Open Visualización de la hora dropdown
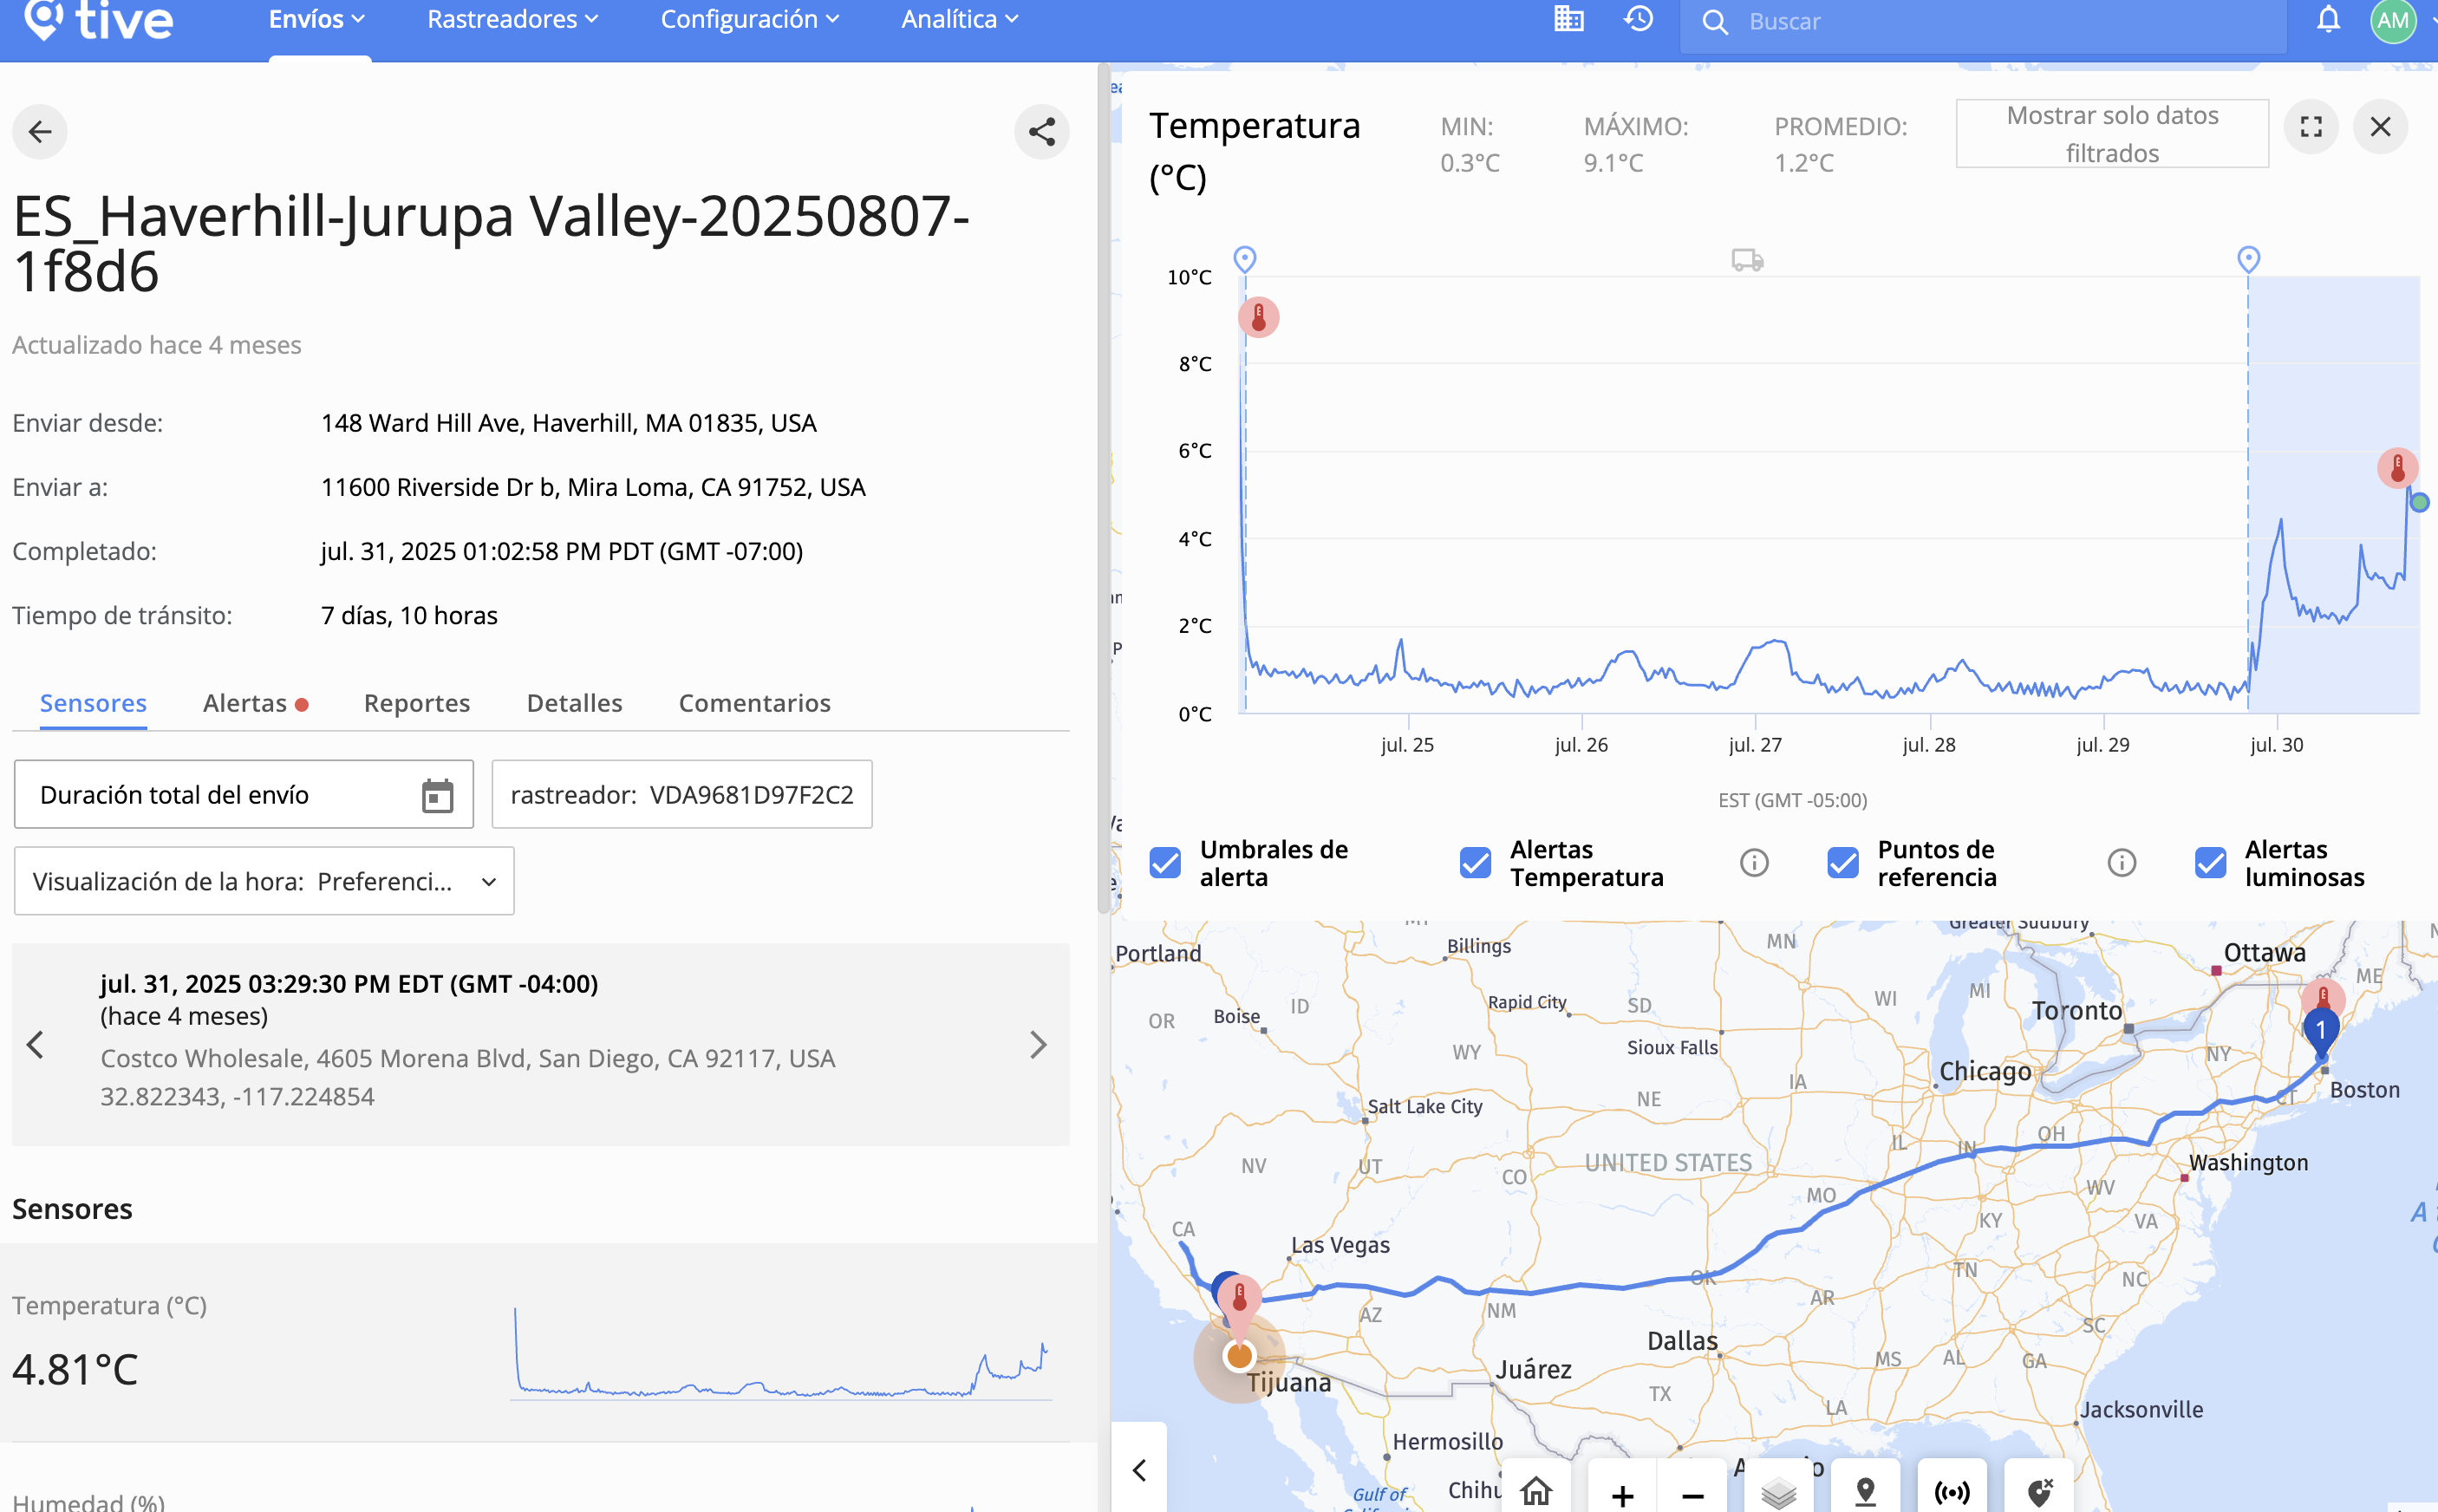 coord(264,881)
